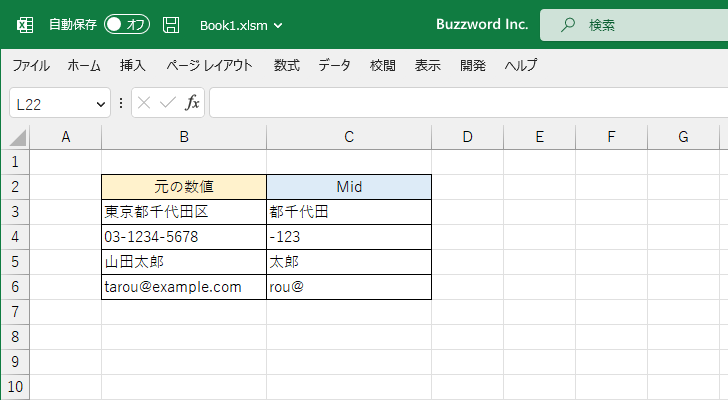Screen dimensions: 728x400
Task: Click the cancel X icon in formula bar
Action: 145,102
